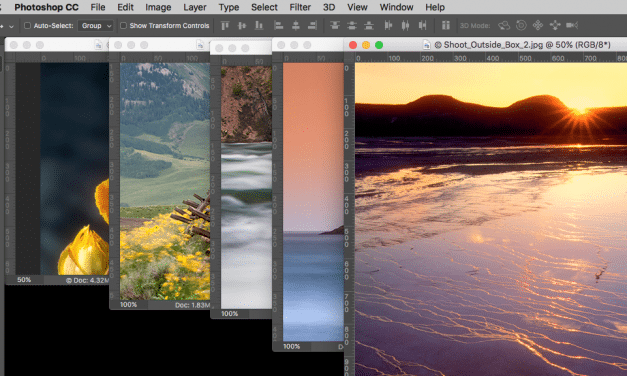The width and height of the screenshot is (627, 376).
Task: Select the 3D Slide camera mode icon
Action: (555, 26)
